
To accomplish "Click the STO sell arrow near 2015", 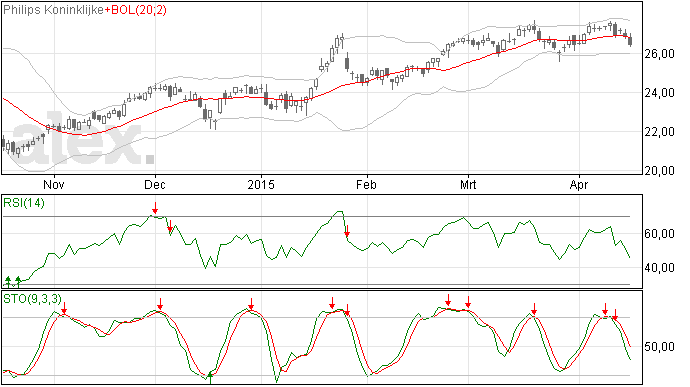I will pos(251,304).
